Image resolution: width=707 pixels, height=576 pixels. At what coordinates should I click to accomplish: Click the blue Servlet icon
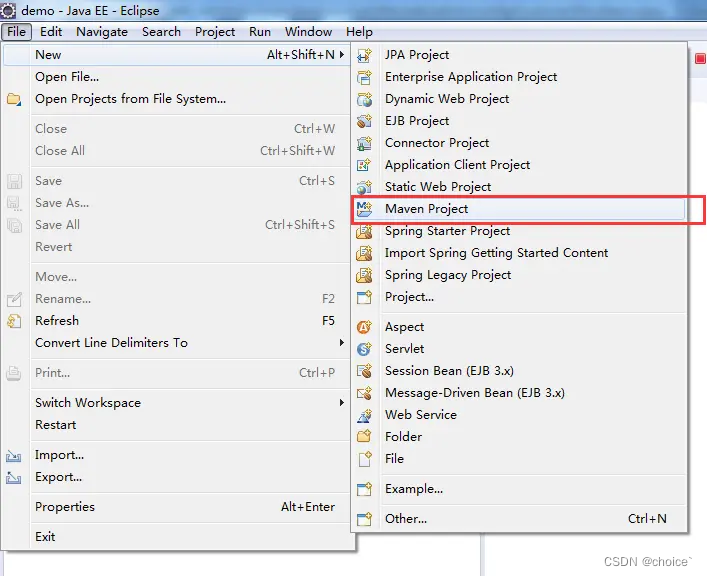point(364,349)
